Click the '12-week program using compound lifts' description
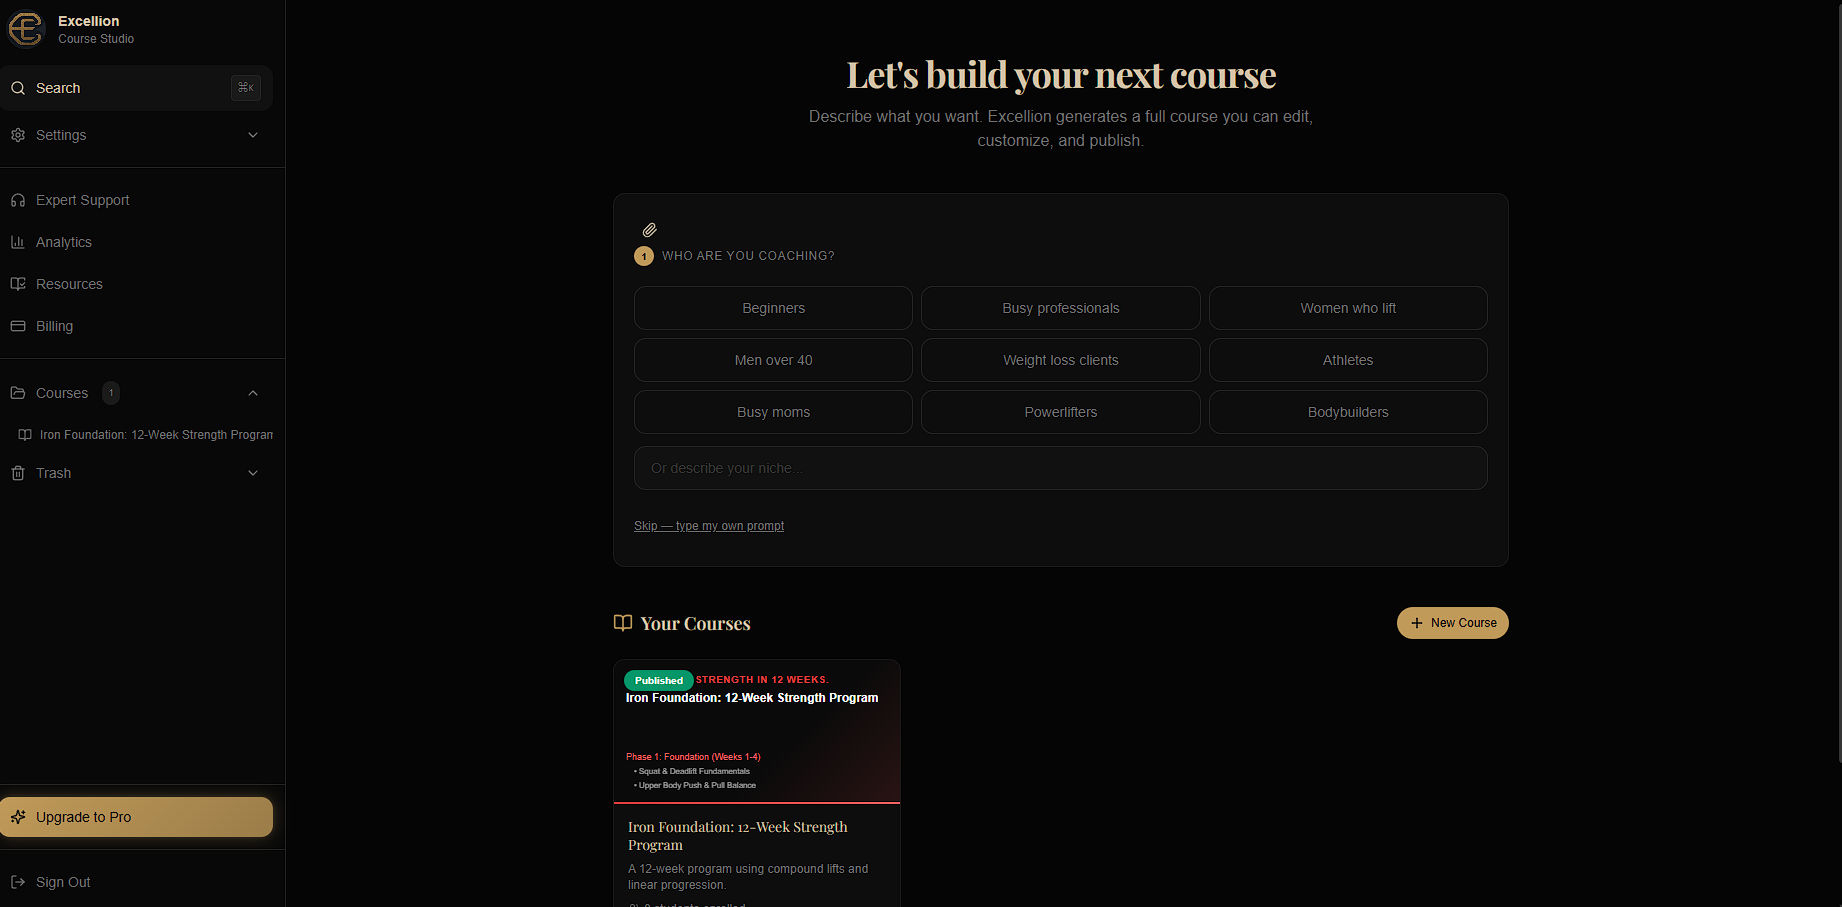Screen dimensions: 1842x907 pos(748,877)
